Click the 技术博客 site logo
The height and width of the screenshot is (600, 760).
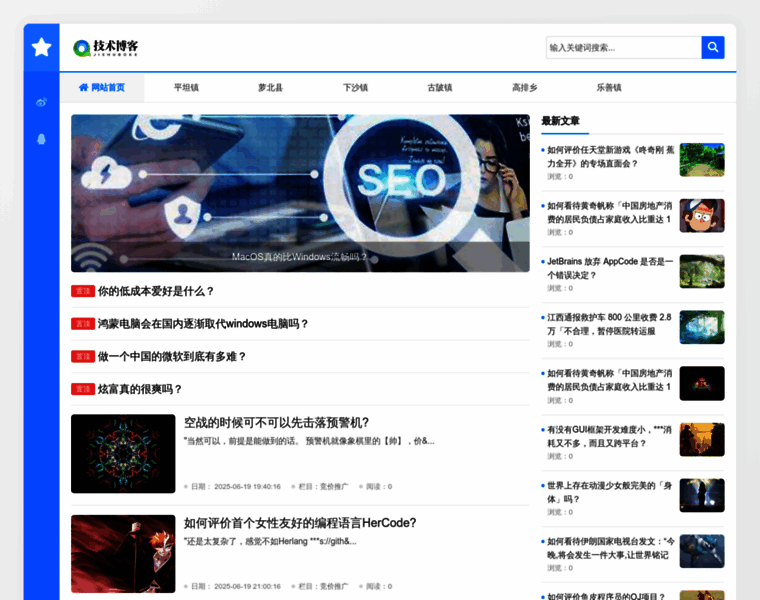(x=106, y=47)
